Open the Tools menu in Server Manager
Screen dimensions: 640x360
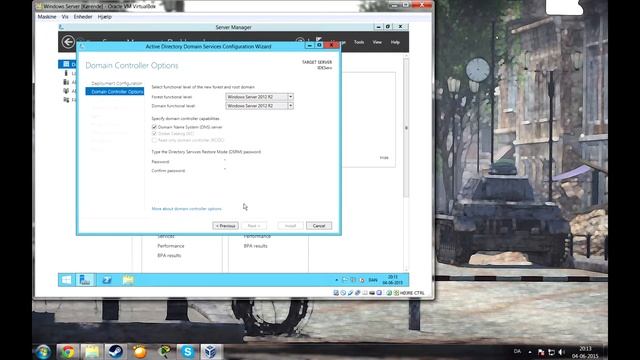click(x=359, y=42)
